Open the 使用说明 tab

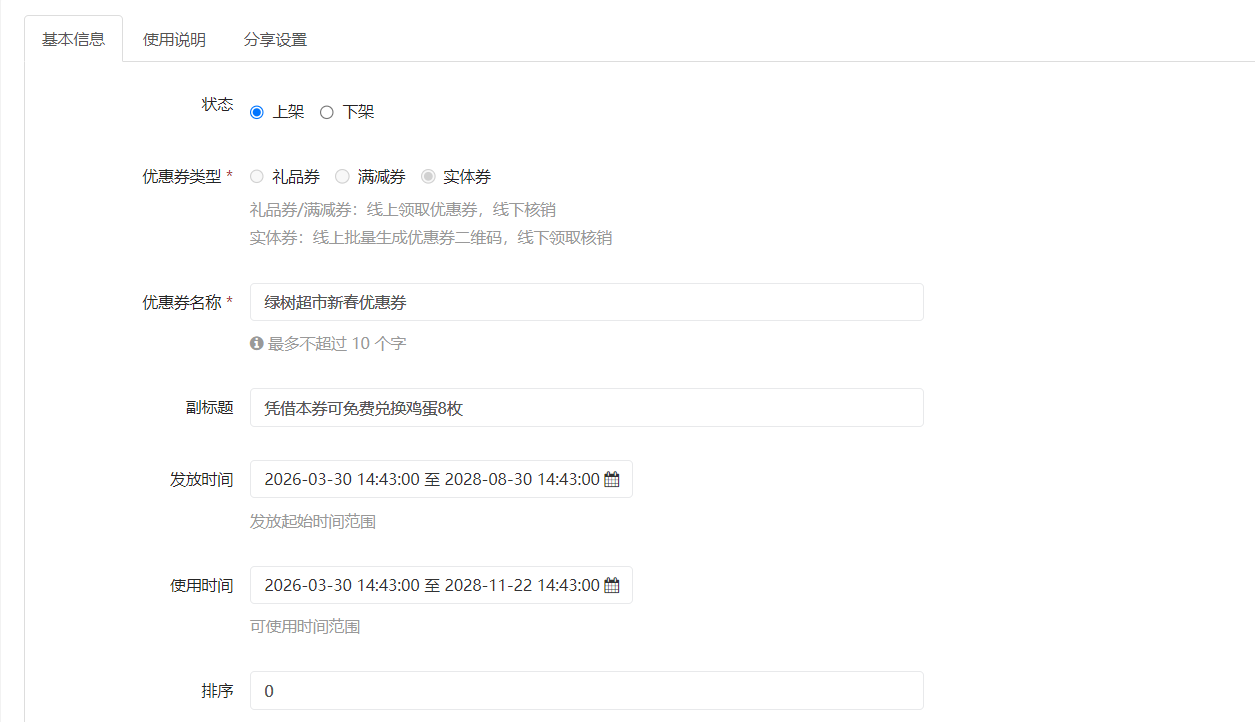[174, 40]
